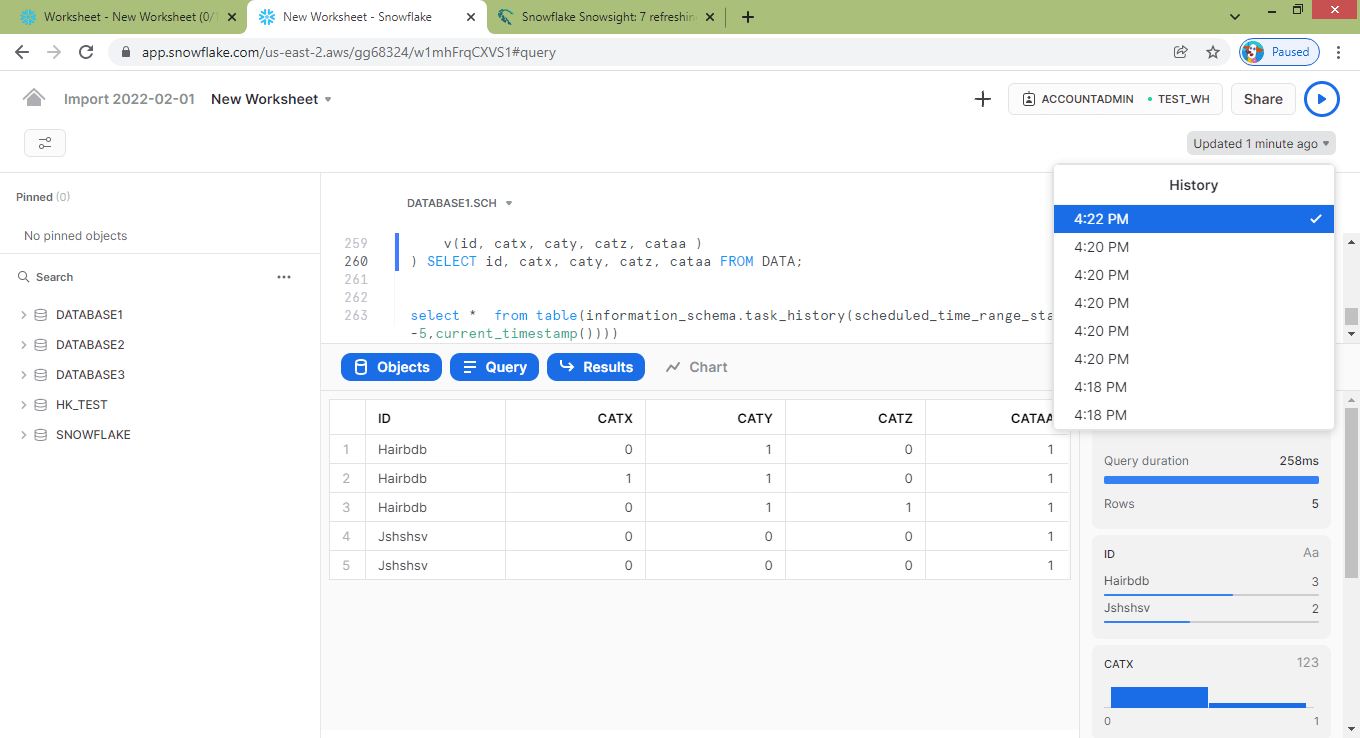This screenshot has height=738, width=1360.
Task: Click the CATX column header
Action: 575,418
